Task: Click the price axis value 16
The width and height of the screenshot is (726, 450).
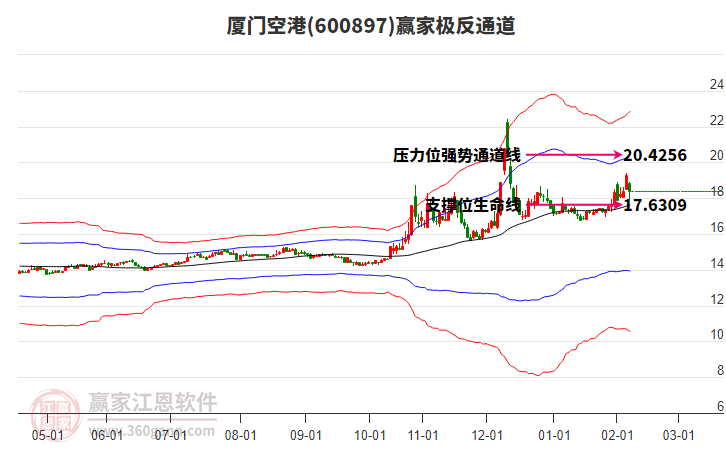Action: 717,227
